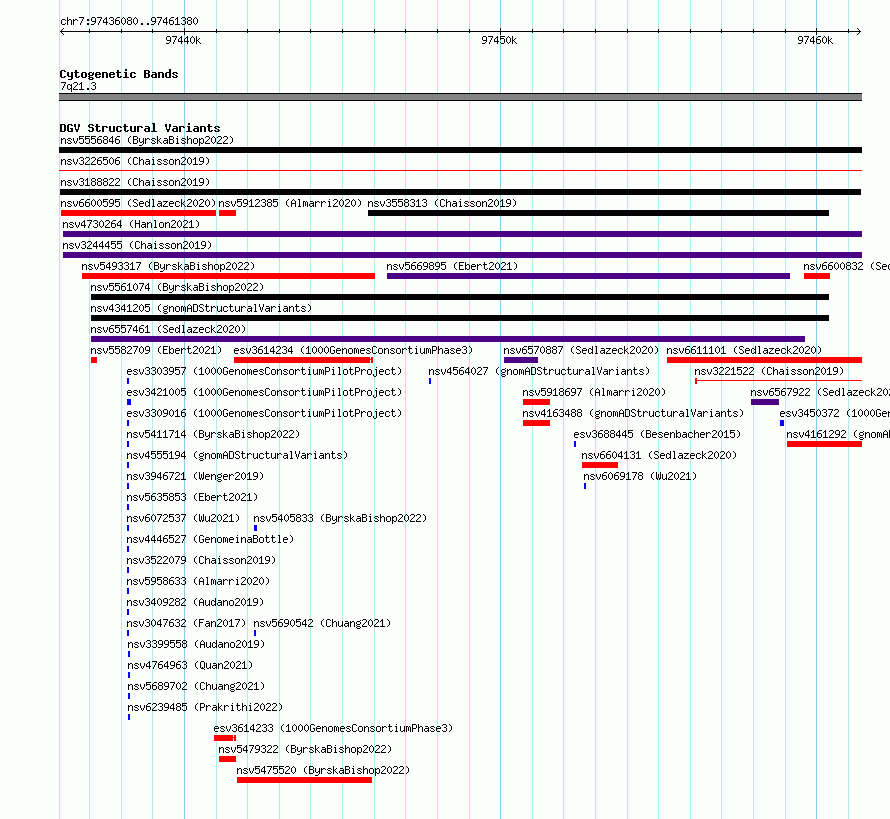Click the chr7:97436080..97461380 coordinates text

pos(129,21)
